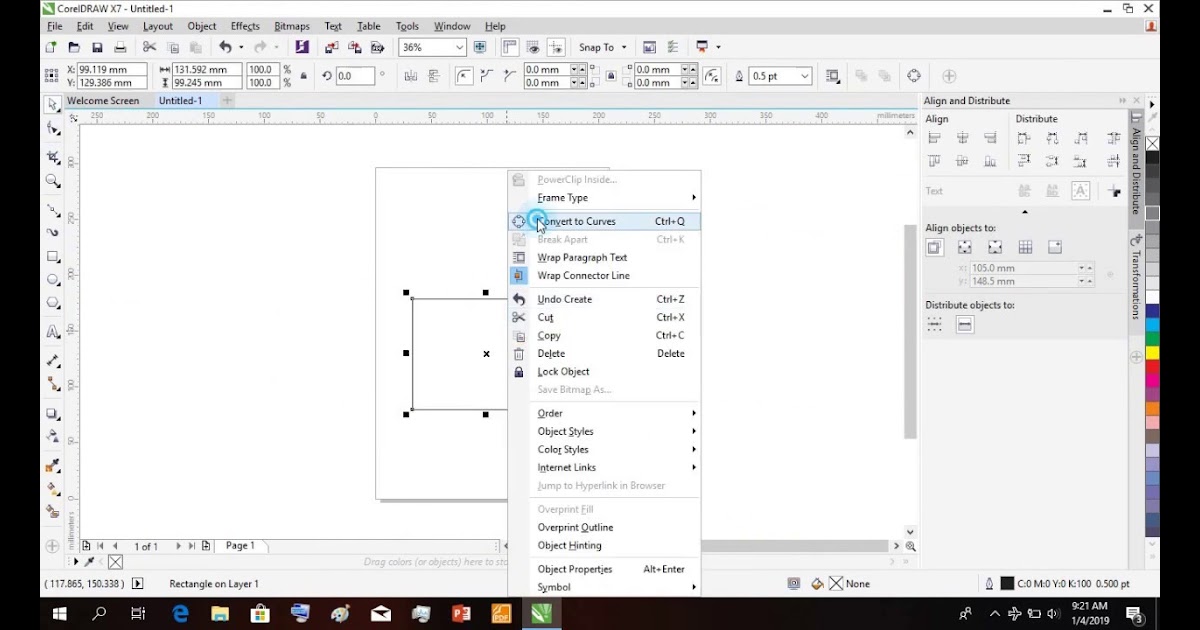Open the Bitmaps menu
This screenshot has height=630, width=1200.
(x=292, y=26)
